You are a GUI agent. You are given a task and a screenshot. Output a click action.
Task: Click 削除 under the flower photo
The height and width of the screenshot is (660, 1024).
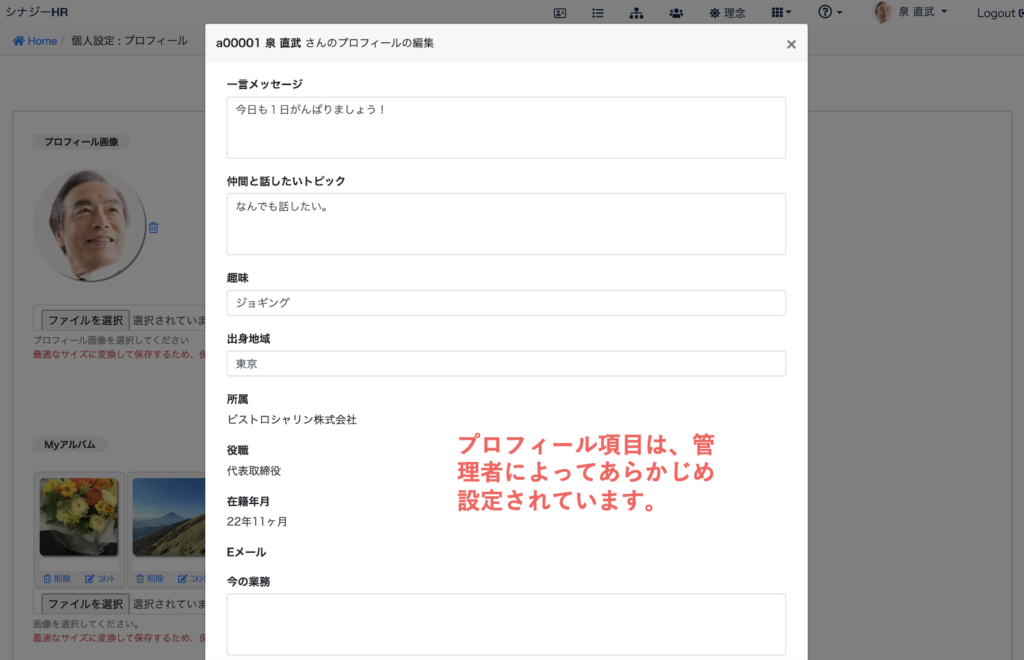click(x=57, y=578)
